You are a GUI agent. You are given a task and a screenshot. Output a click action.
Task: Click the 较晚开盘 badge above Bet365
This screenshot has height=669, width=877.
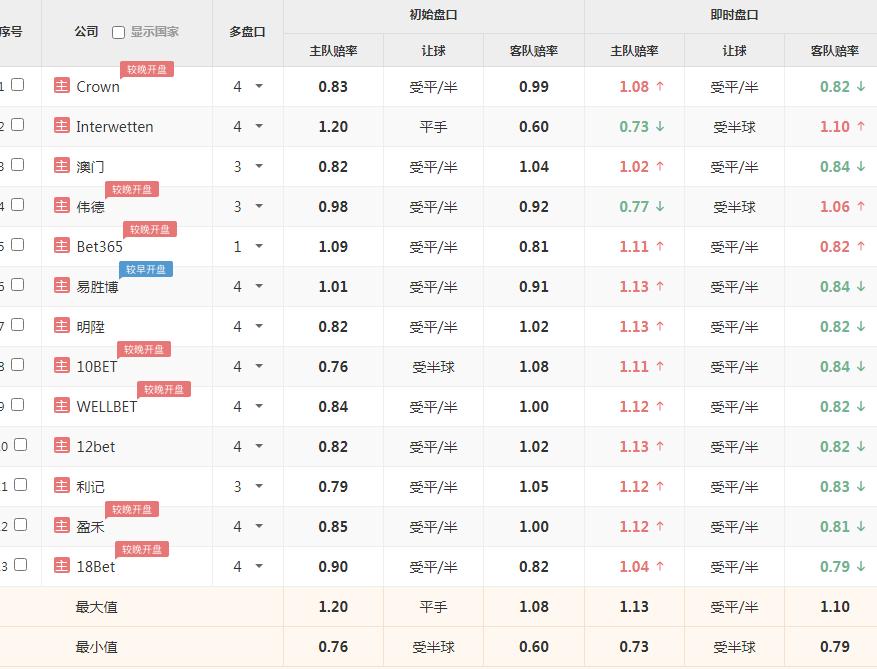click(x=150, y=229)
